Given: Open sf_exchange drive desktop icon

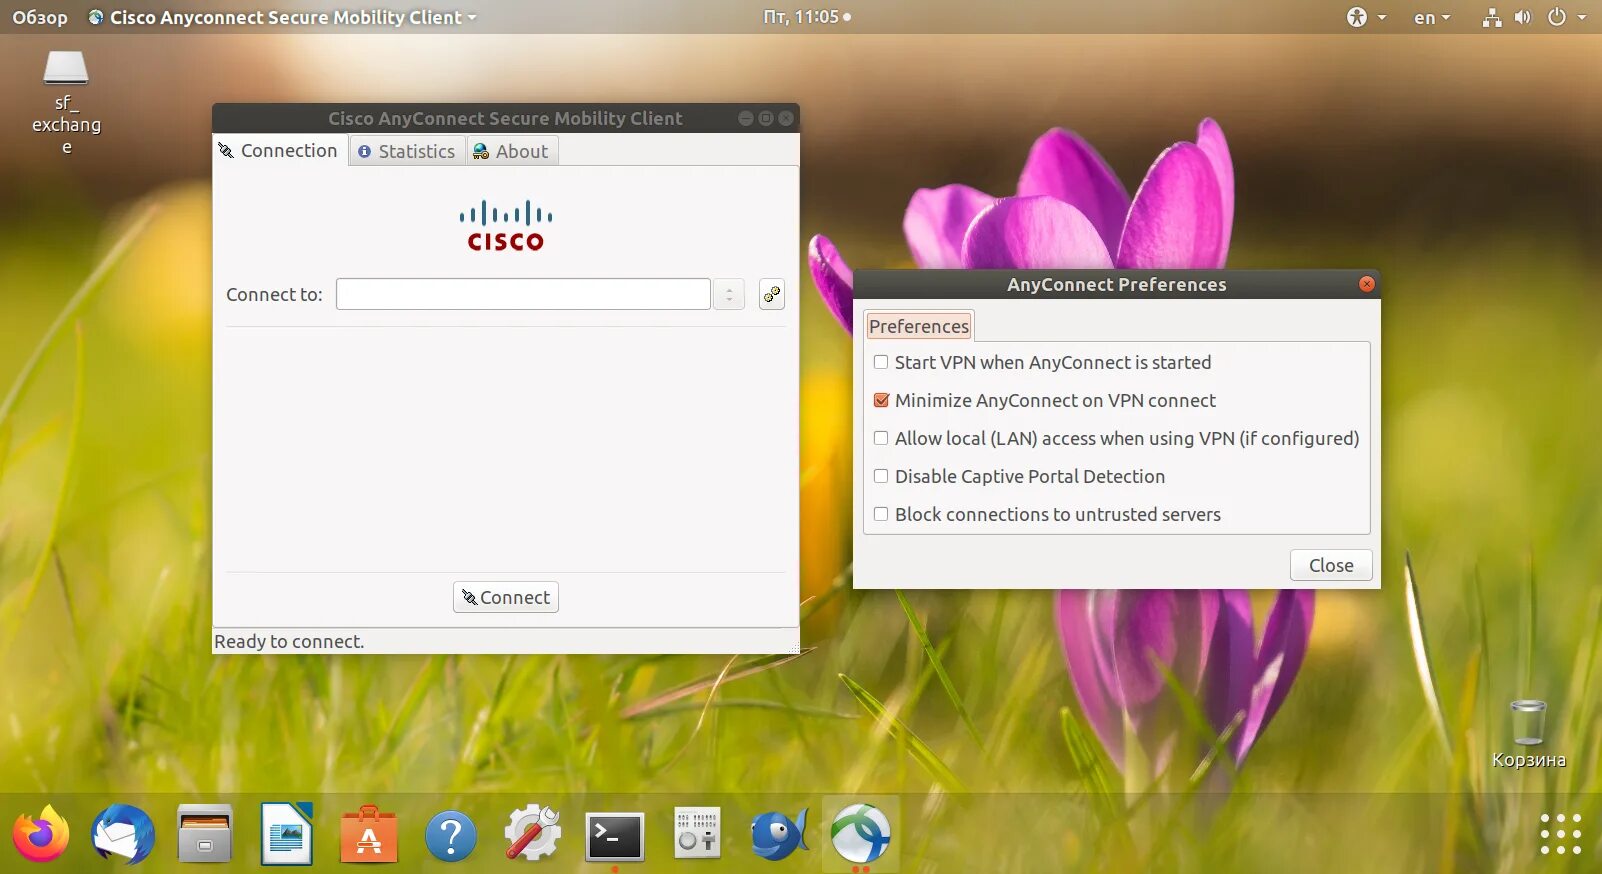Looking at the screenshot, I should point(66,103).
